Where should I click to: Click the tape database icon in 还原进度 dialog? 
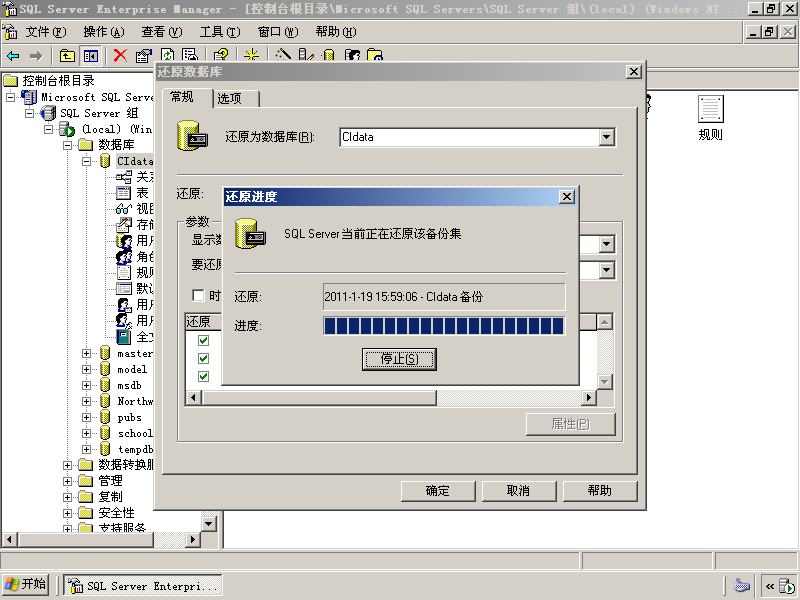(250, 234)
